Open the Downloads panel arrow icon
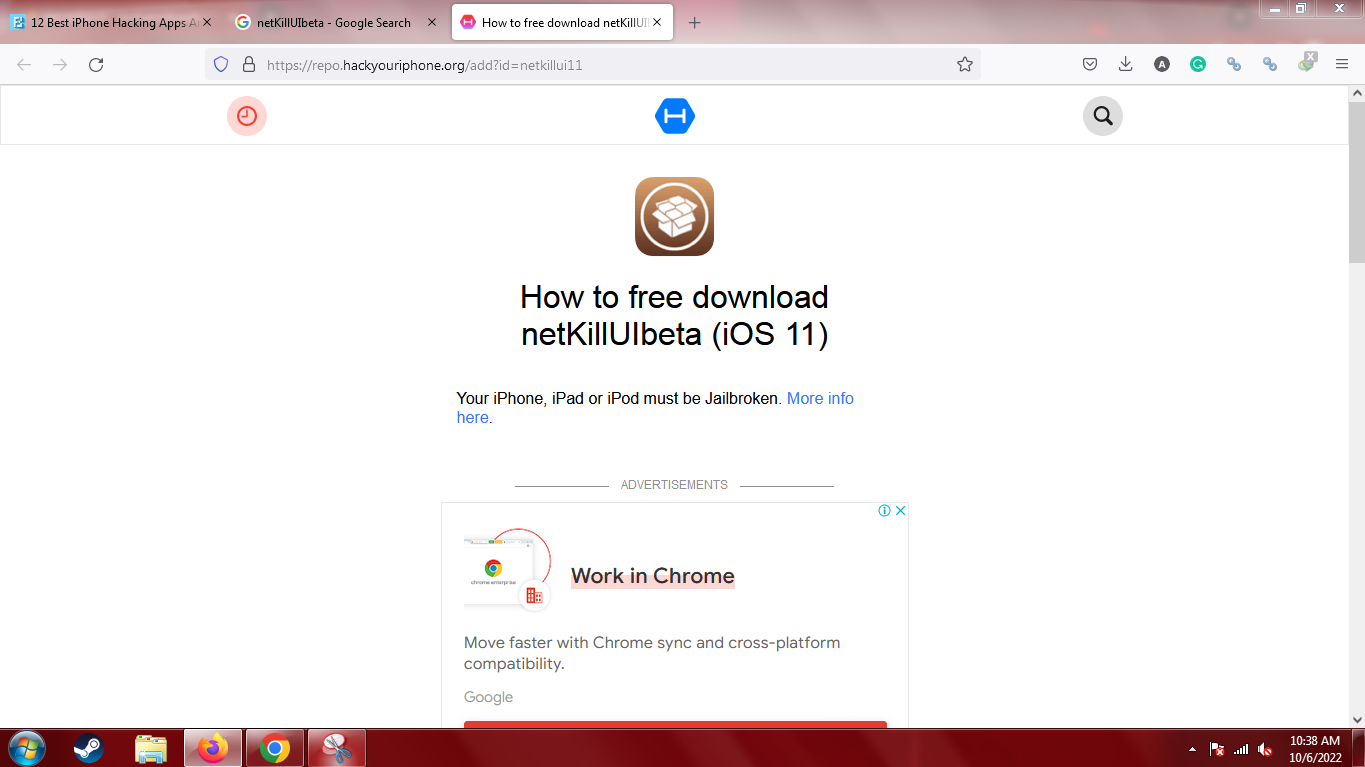 [x=1125, y=64]
